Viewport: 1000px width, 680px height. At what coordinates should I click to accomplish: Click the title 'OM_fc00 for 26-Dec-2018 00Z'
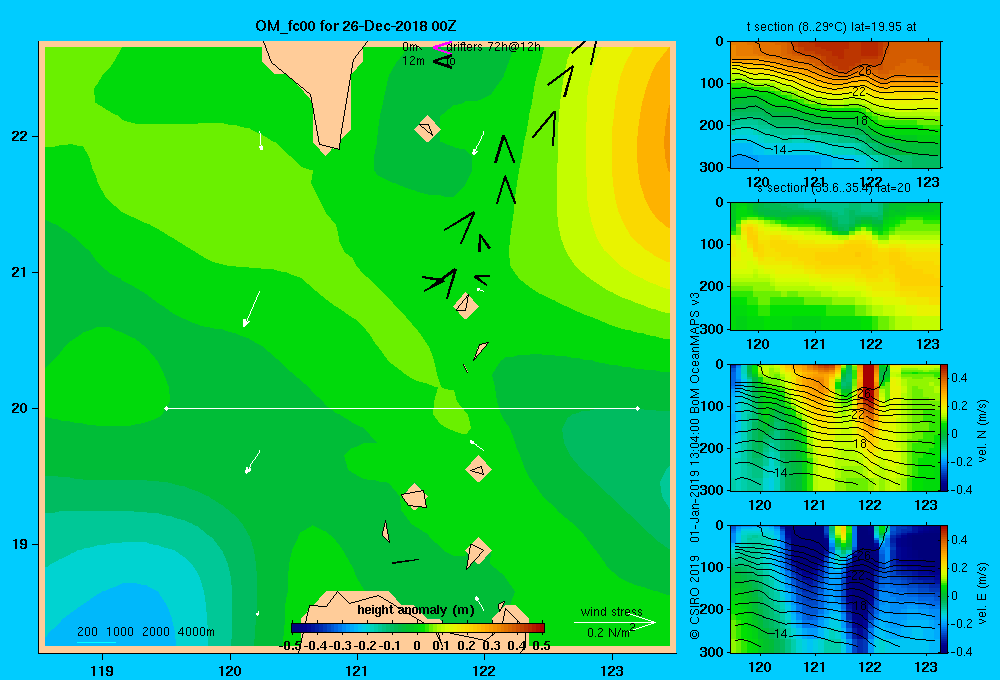356,26
